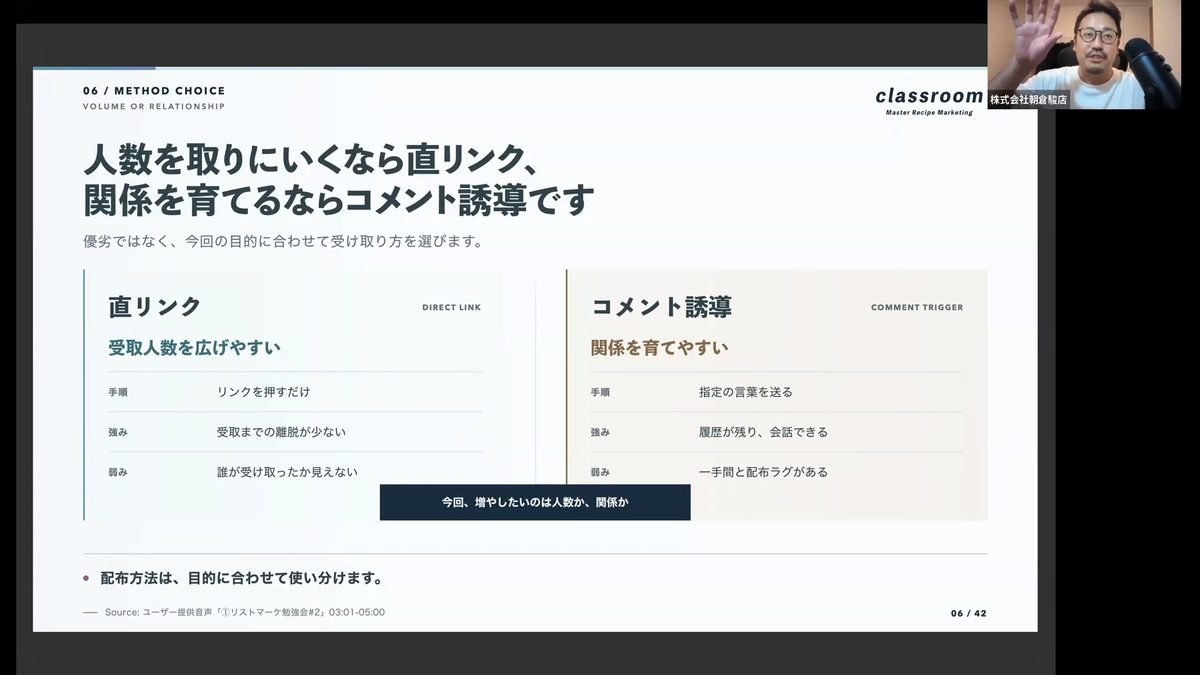This screenshot has height=675, width=1200.
Task: Click the text リンクを押すだけ
Action: coord(263,392)
